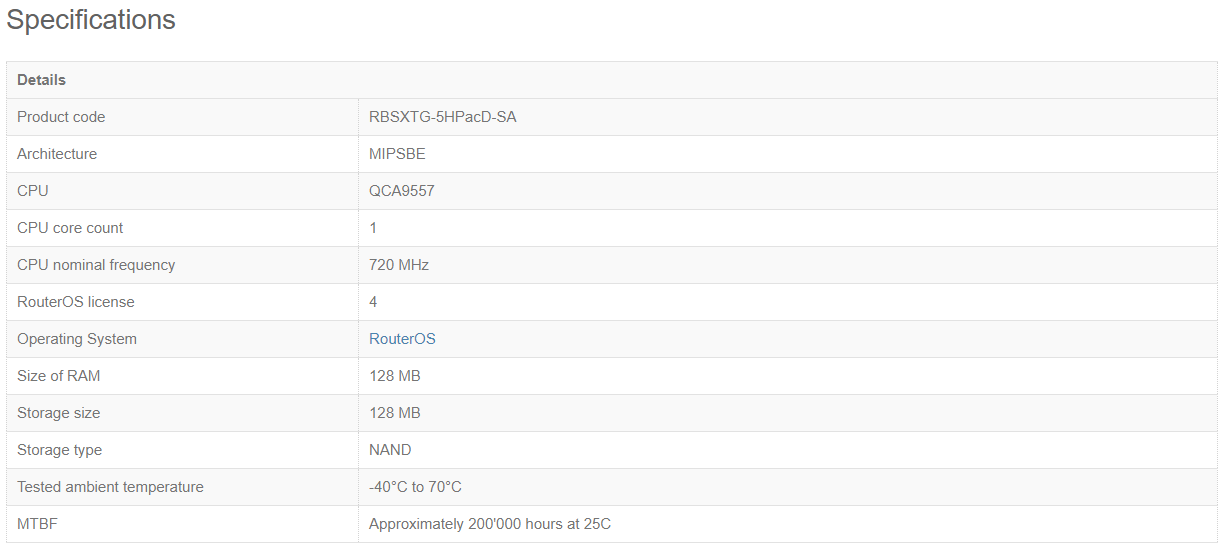This screenshot has width=1228, height=552.
Task: Click the Product code row label
Action: (61, 117)
